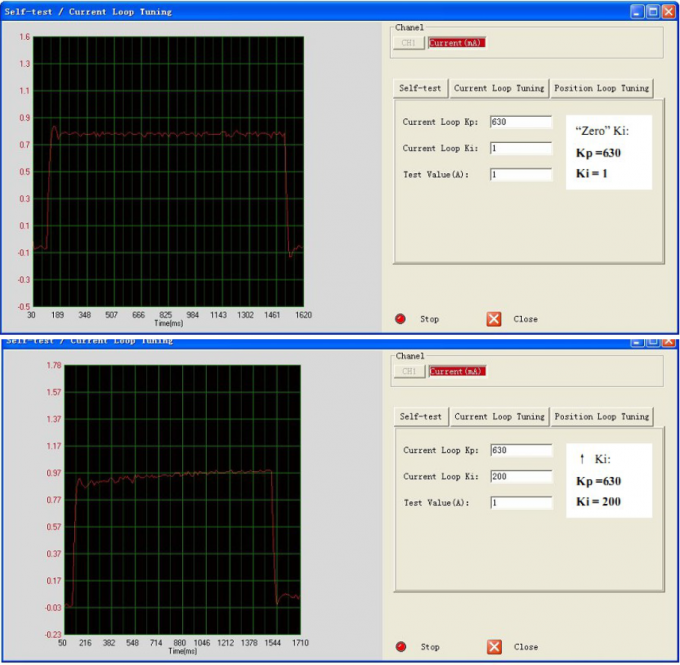Focus the Test Value(A) field in the bottom window
680x665 pixels.
(521, 502)
